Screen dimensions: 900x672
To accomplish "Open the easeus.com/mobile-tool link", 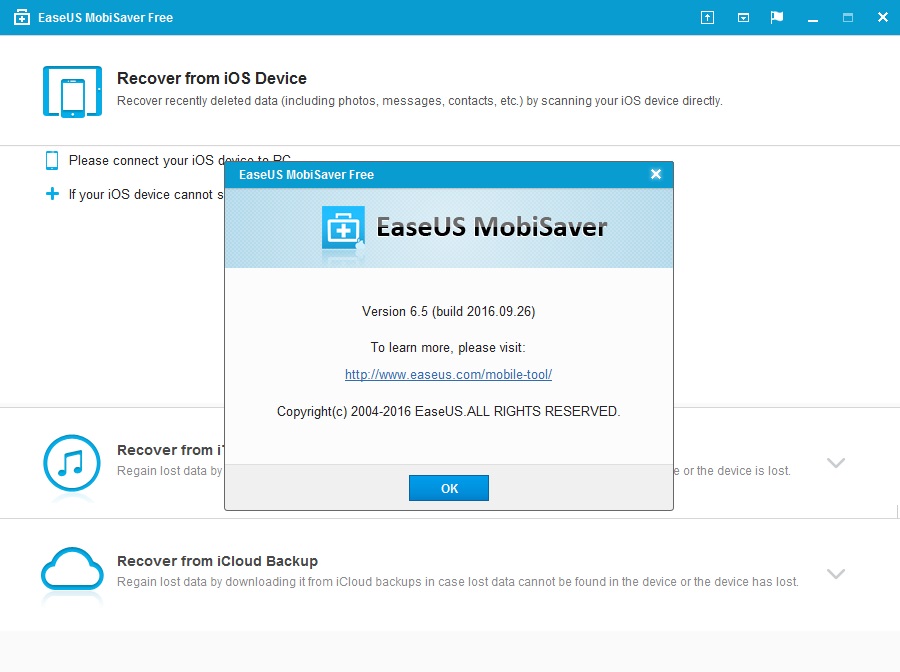I will 448,374.
